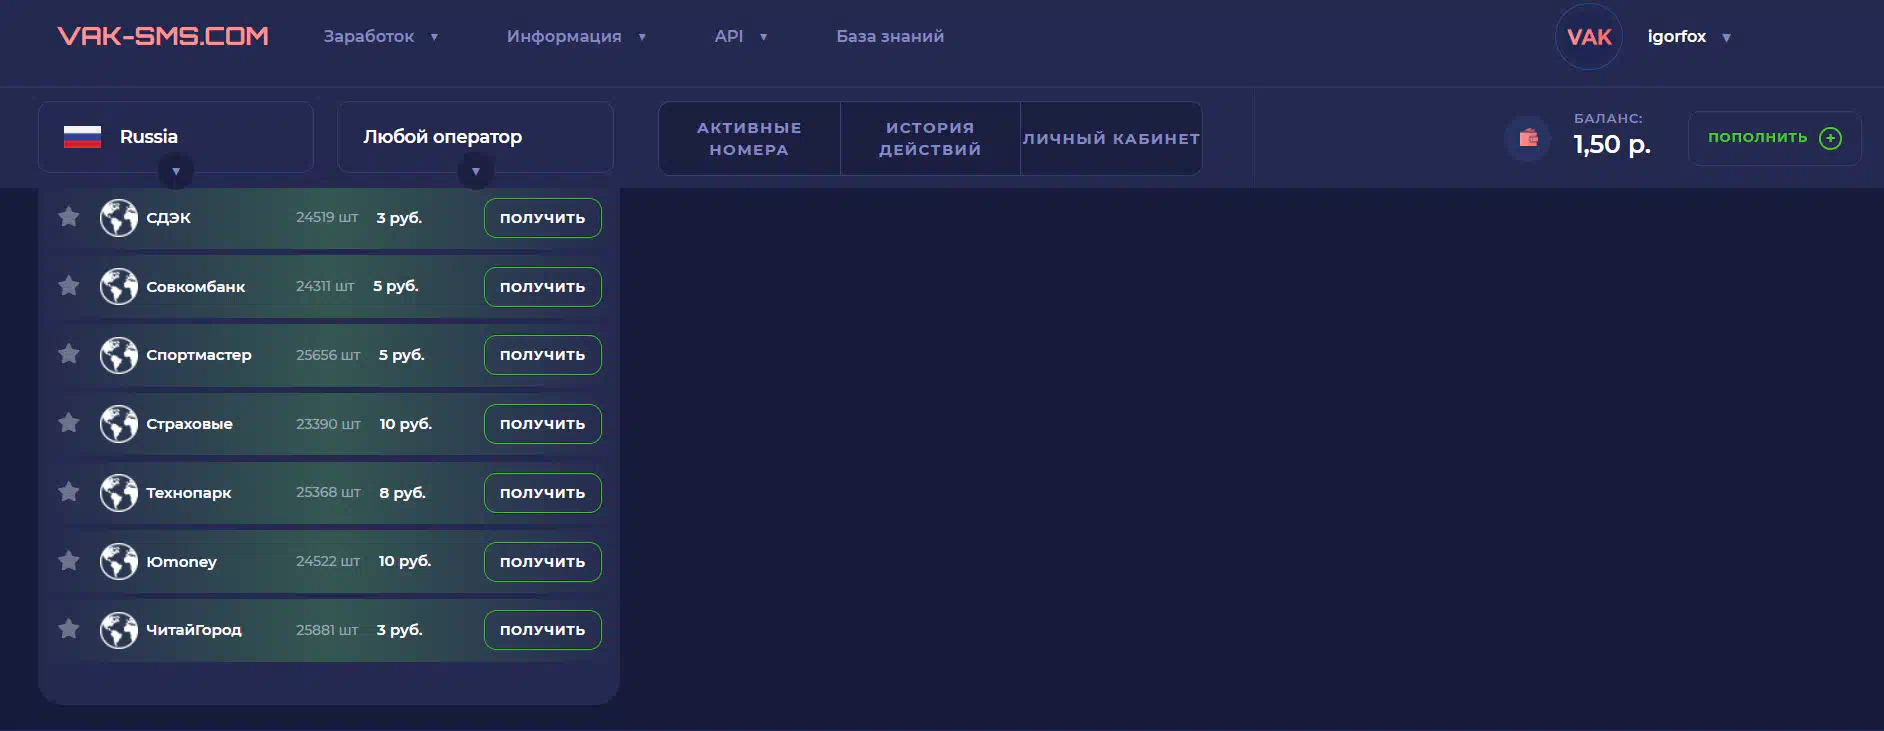Select the globe icon next to Технопарк
Screen dimensions: 1884x731
(119, 493)
